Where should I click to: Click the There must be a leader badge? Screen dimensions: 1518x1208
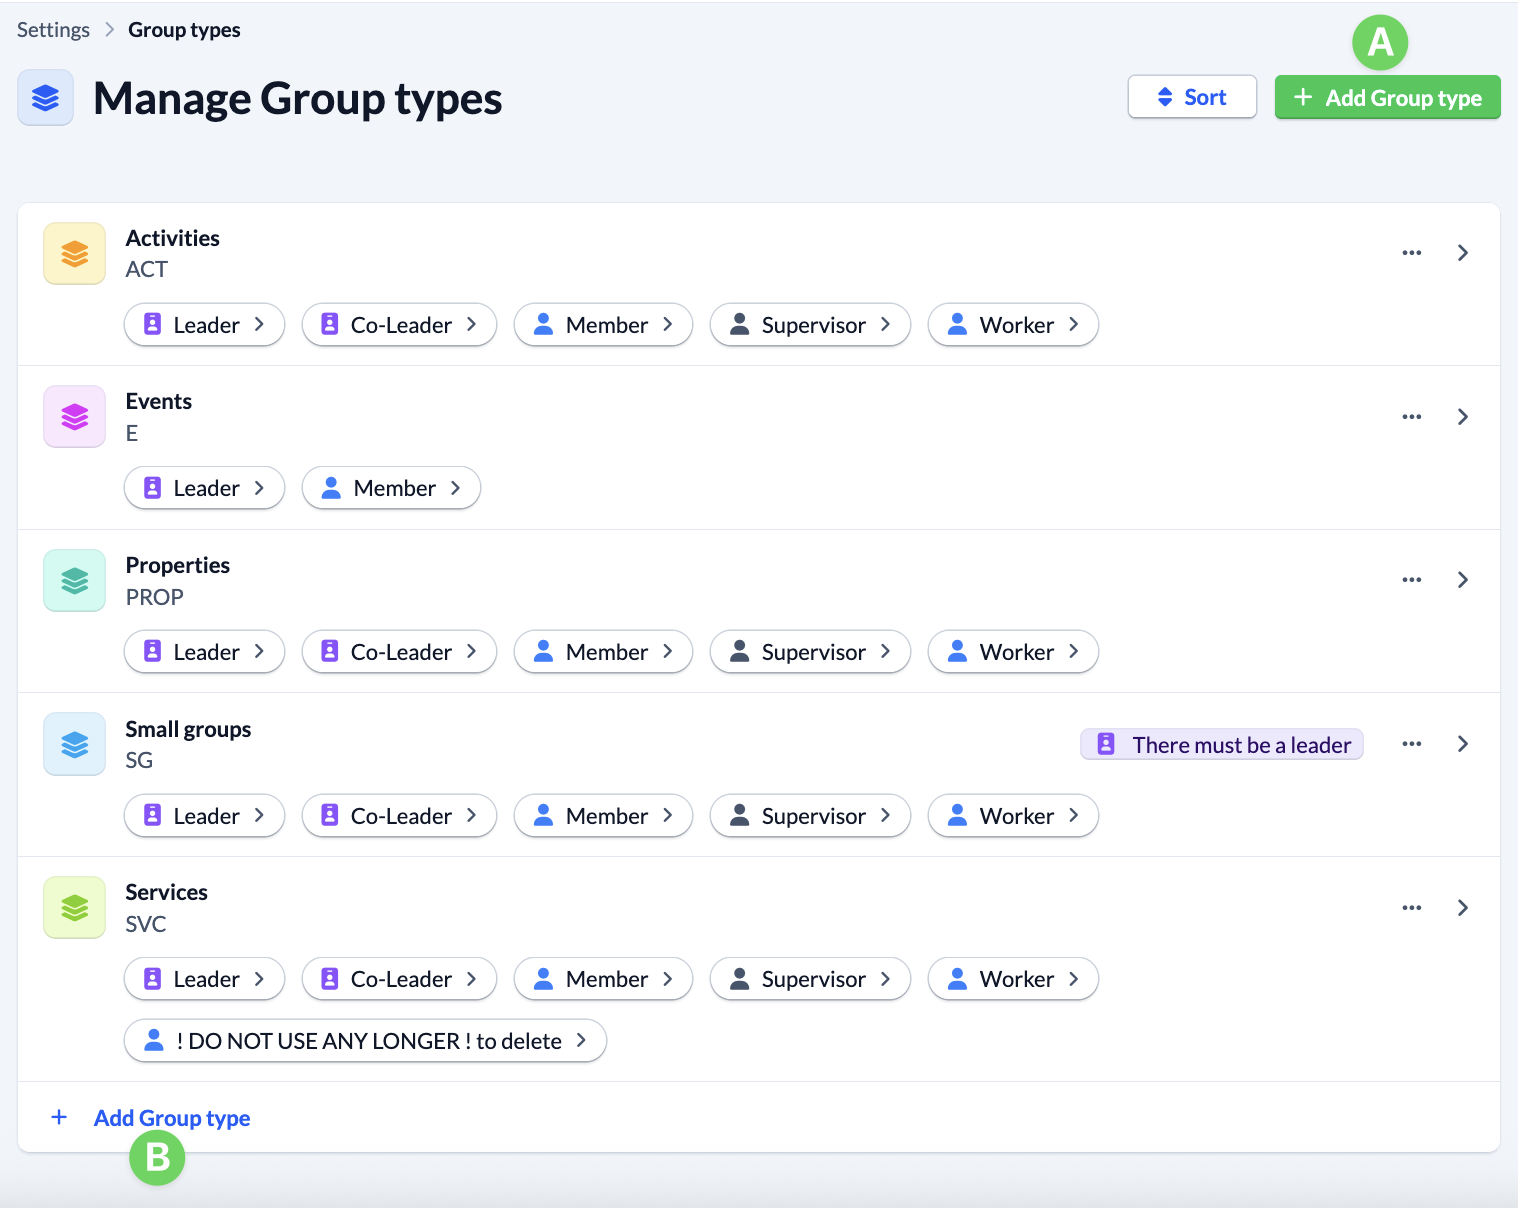1221,745
